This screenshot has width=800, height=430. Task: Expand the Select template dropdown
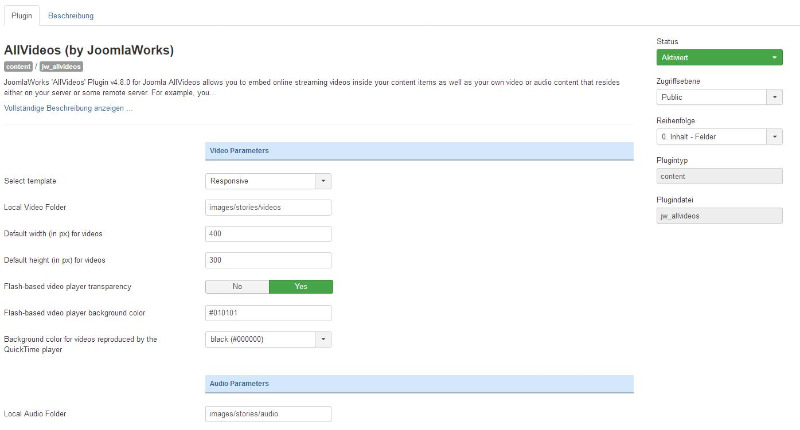tap(268, 181)
